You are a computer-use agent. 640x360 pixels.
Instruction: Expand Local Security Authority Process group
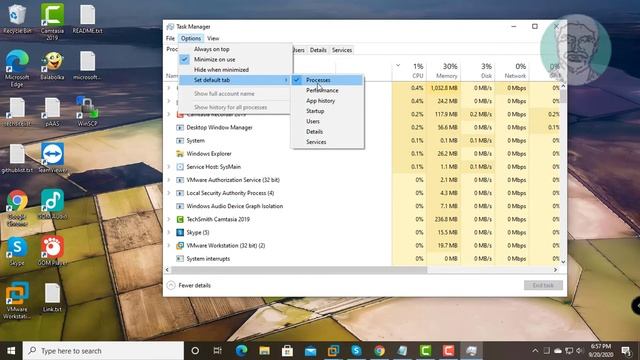[x=169, y=193]
